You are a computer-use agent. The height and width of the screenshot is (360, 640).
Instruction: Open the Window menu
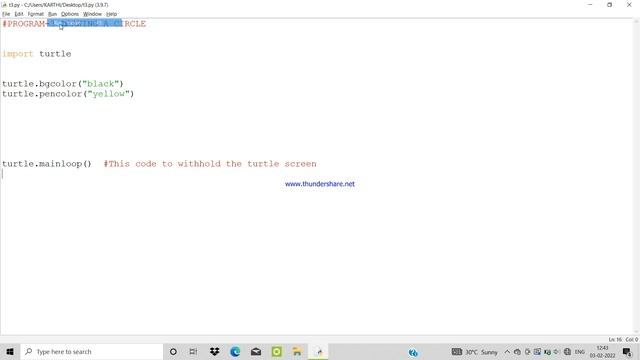pos(92,14)
